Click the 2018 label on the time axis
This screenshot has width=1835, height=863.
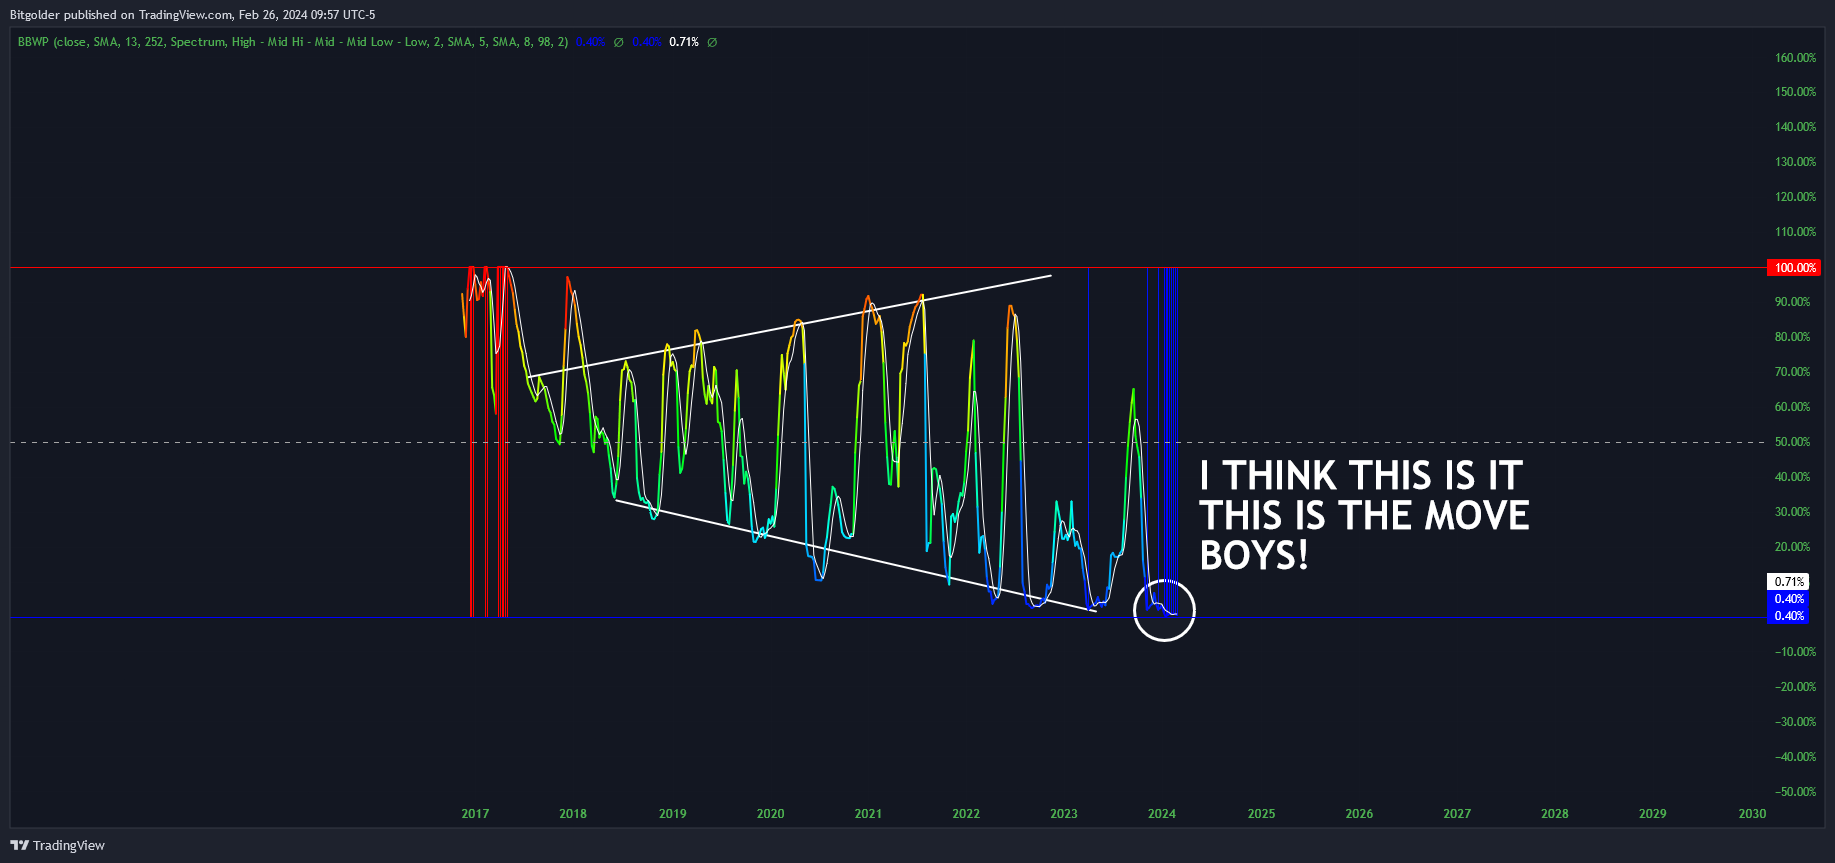coord(573,814)
